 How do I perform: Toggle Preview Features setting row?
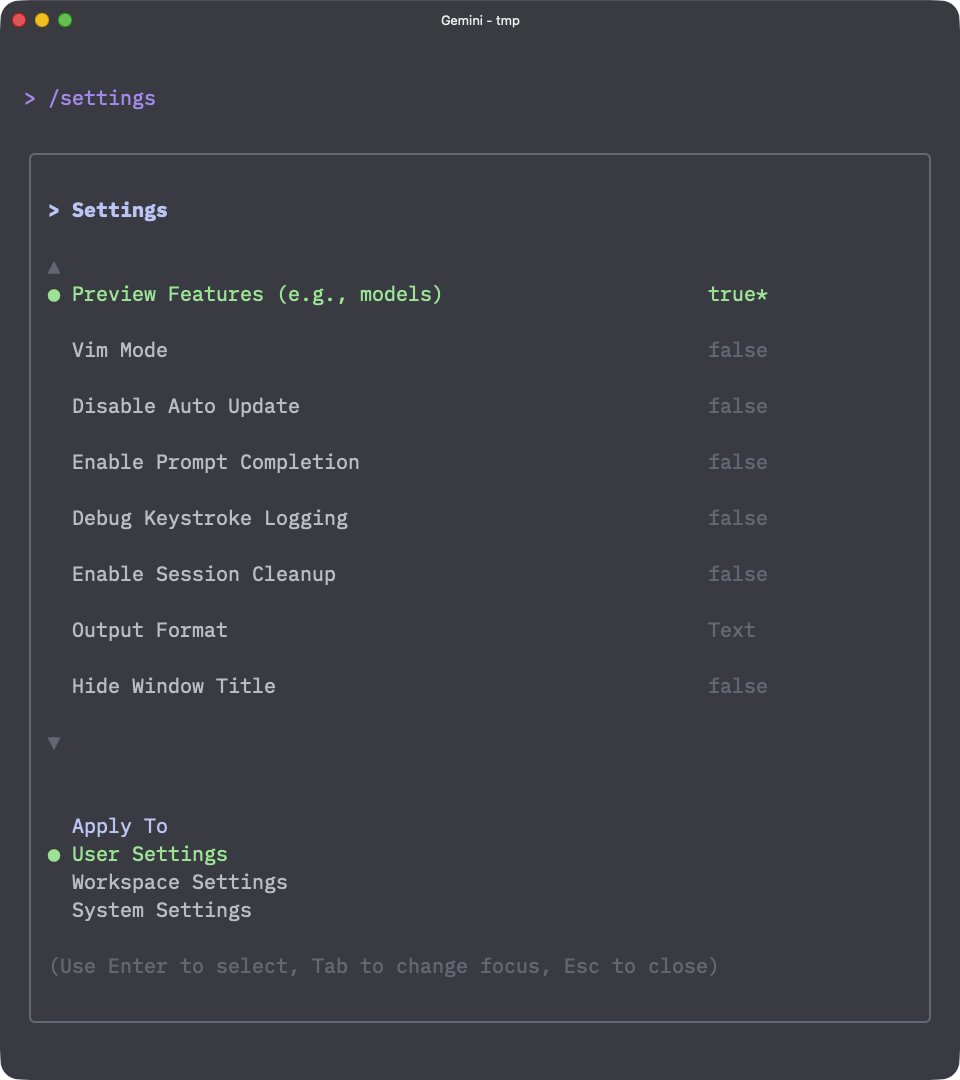click(407, 294)
